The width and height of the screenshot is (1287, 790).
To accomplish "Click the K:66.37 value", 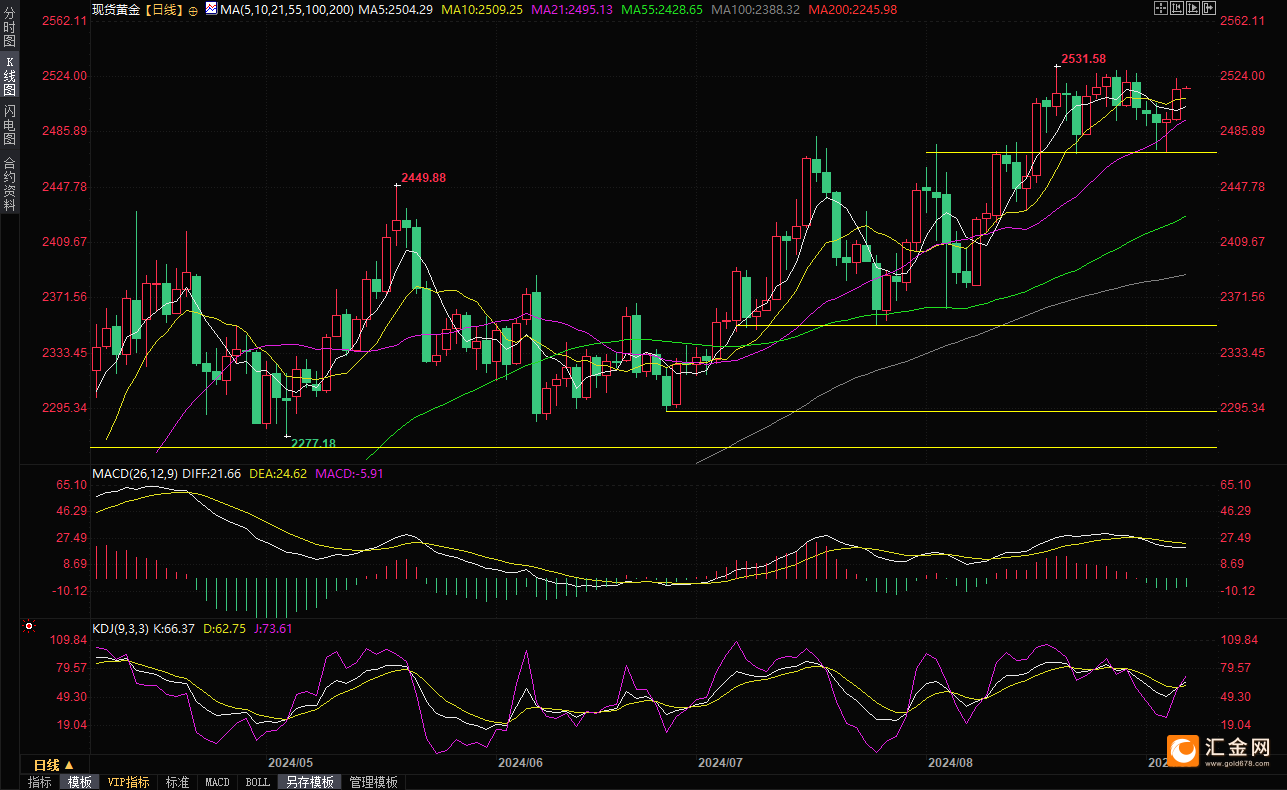I will pyautogui.click(x=175, y=629).
